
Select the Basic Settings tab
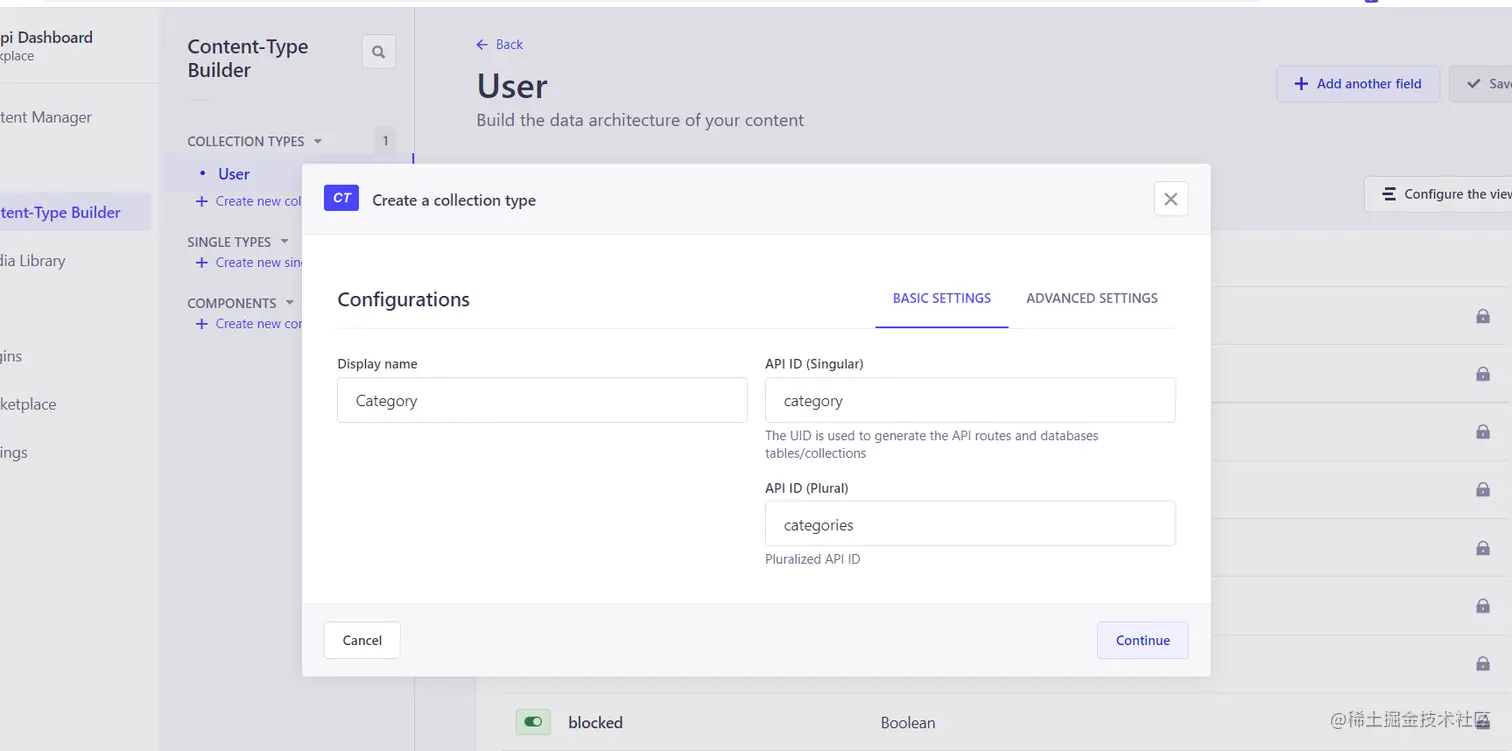pyautogui.click(x=941, y=298)
